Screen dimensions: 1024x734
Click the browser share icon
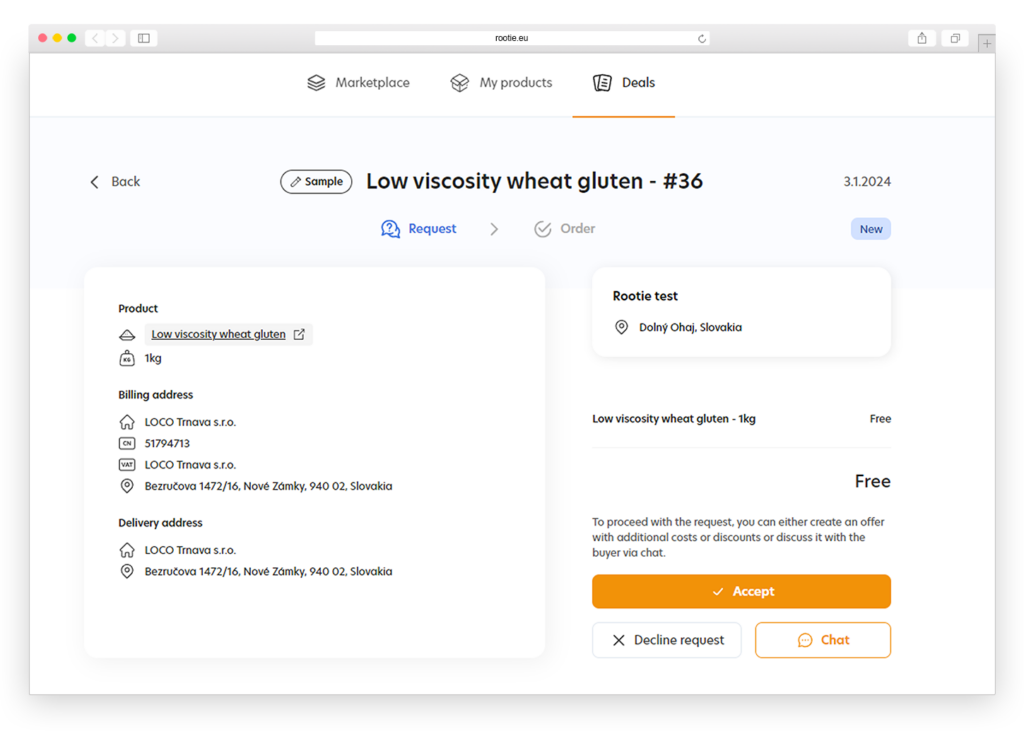(922, 39)
